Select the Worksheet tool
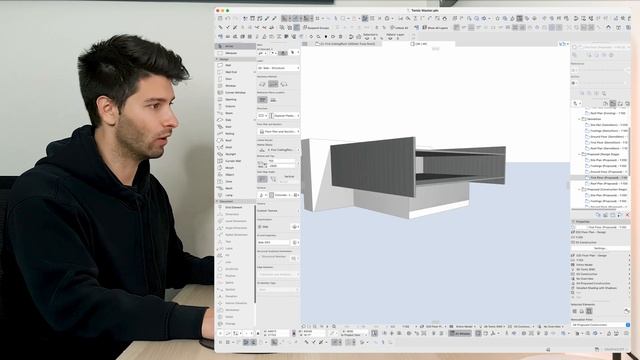Image resolution: width=640 pixels, height=360 pixels. pyautogui.click(x=235, y=310)
